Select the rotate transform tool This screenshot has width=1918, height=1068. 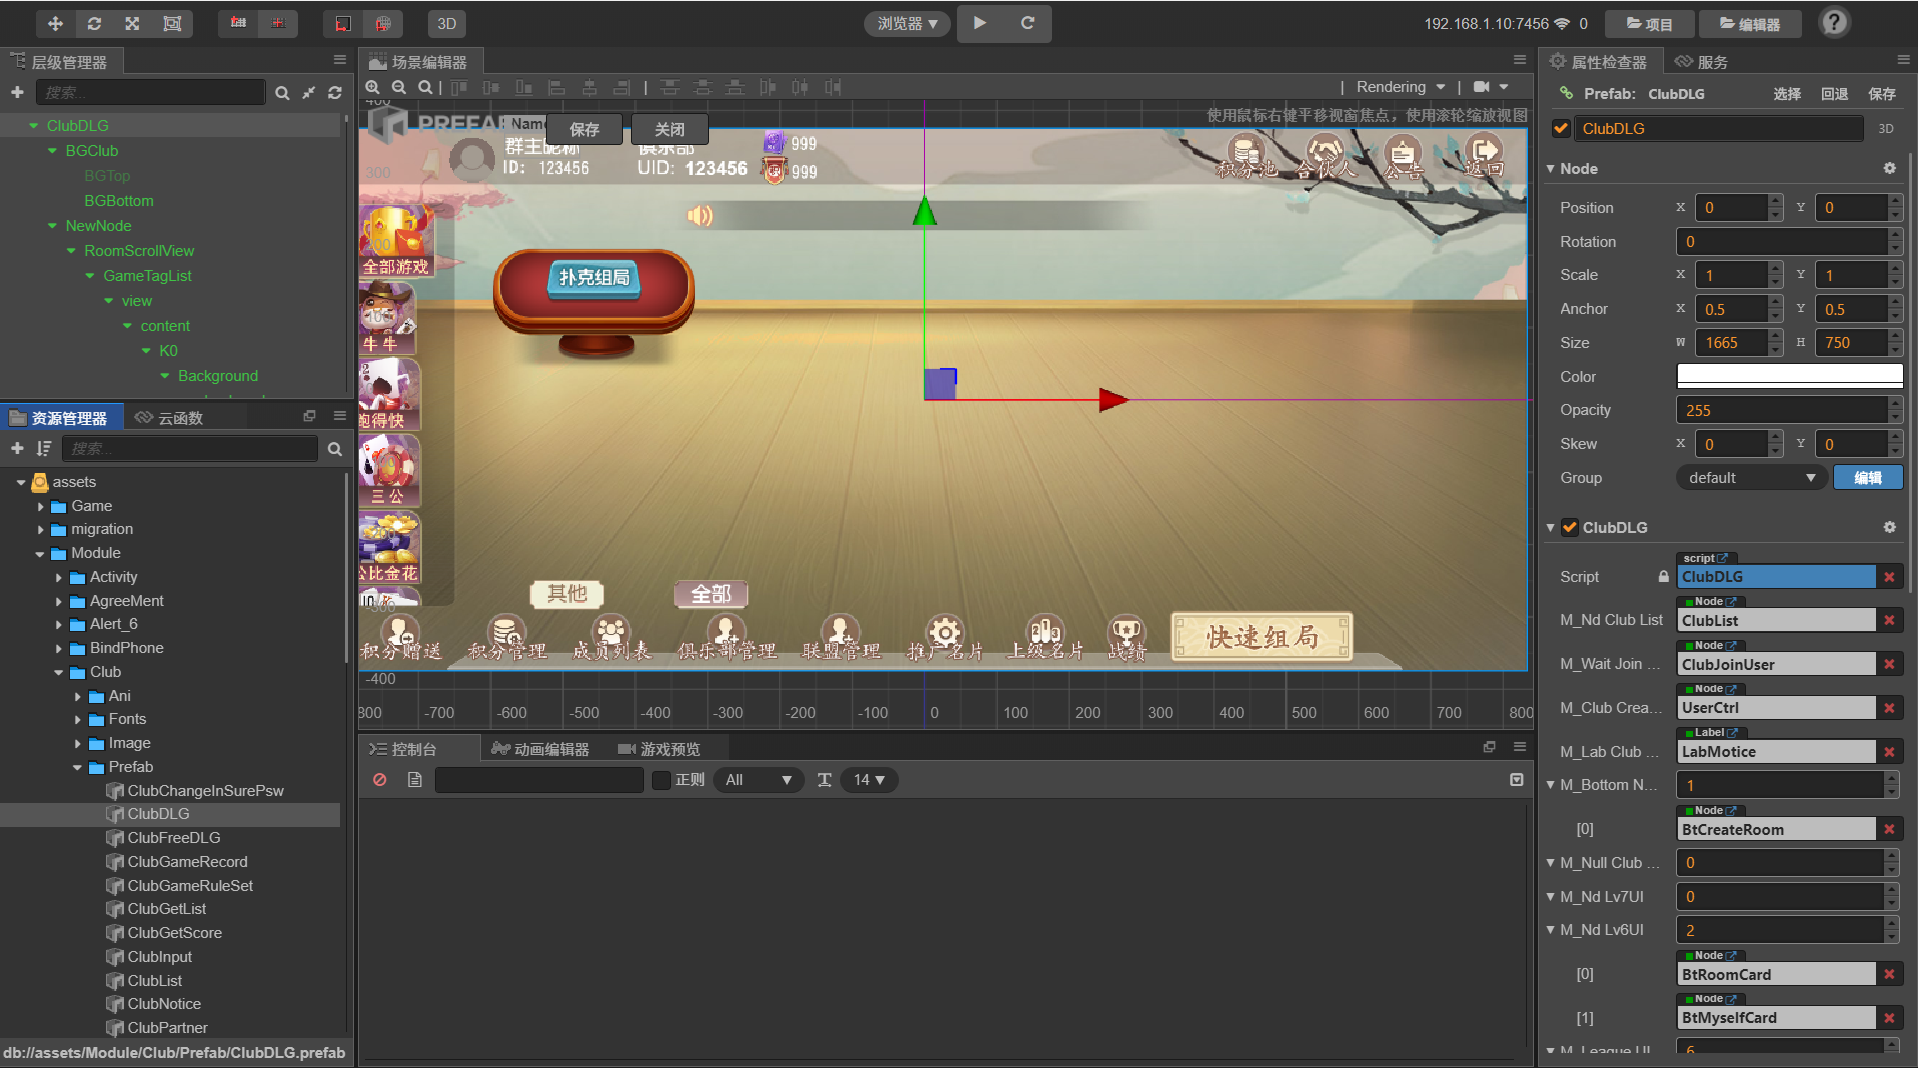click(x=94, y=23)
